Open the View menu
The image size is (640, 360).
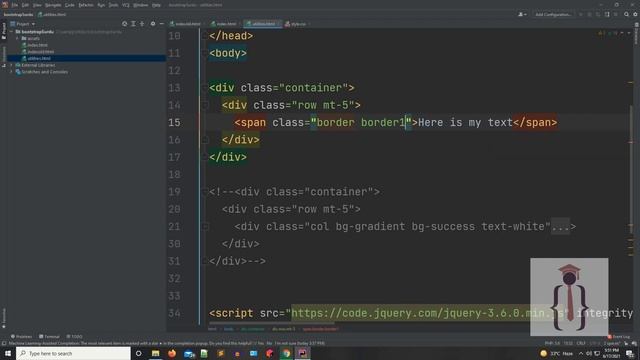click(x=37, y=5)
